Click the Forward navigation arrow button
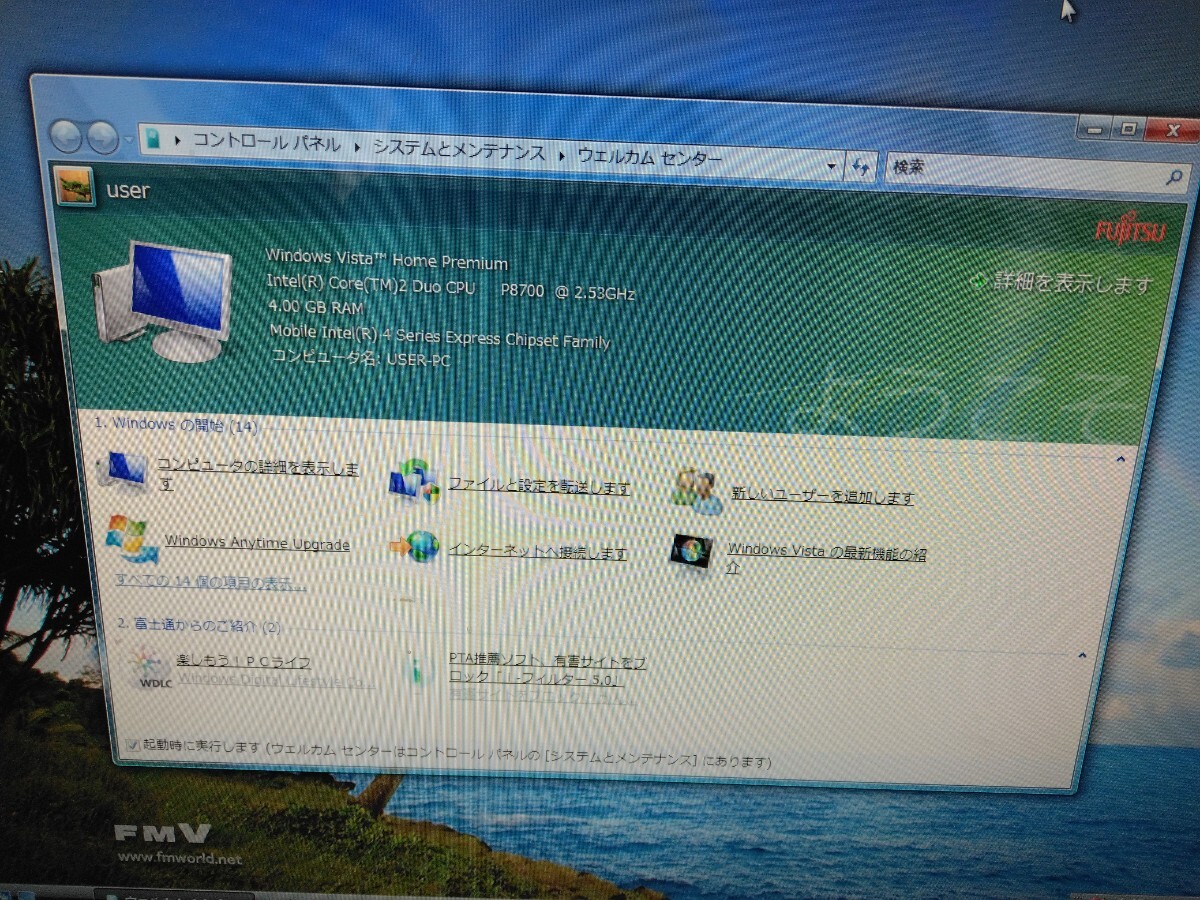 pos(102,136)
